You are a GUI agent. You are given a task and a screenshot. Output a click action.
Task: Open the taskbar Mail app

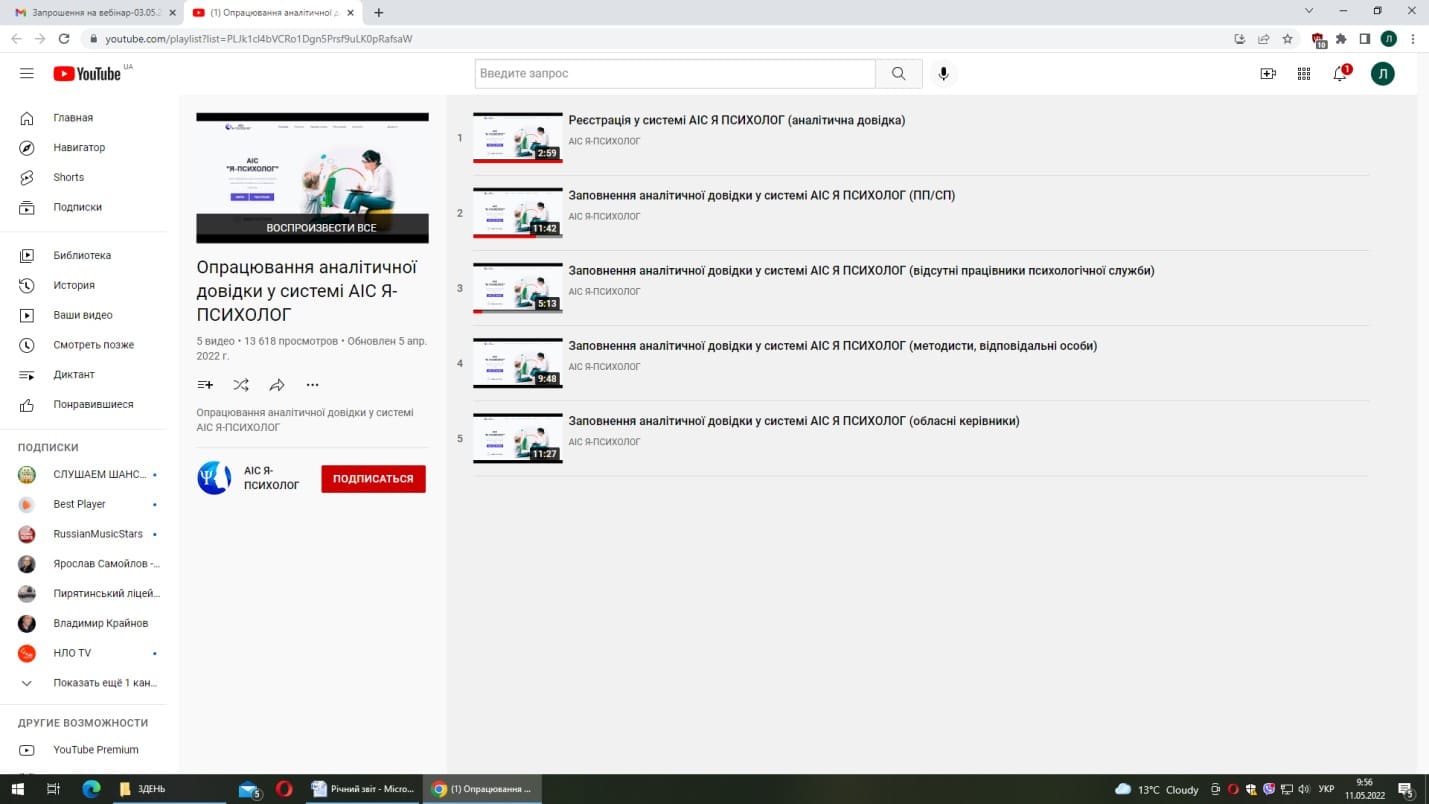[x=250, y=789]
